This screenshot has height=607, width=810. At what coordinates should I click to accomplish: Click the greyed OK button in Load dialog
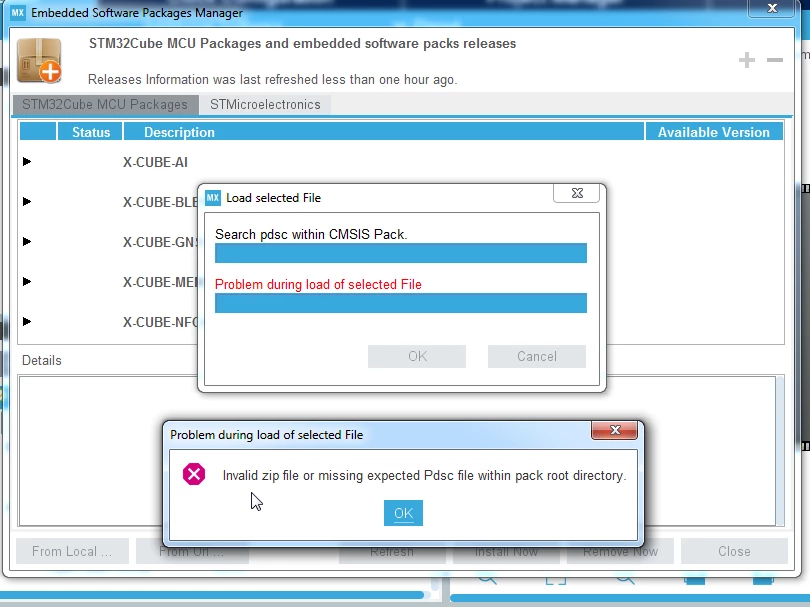(x=417, y=356)
